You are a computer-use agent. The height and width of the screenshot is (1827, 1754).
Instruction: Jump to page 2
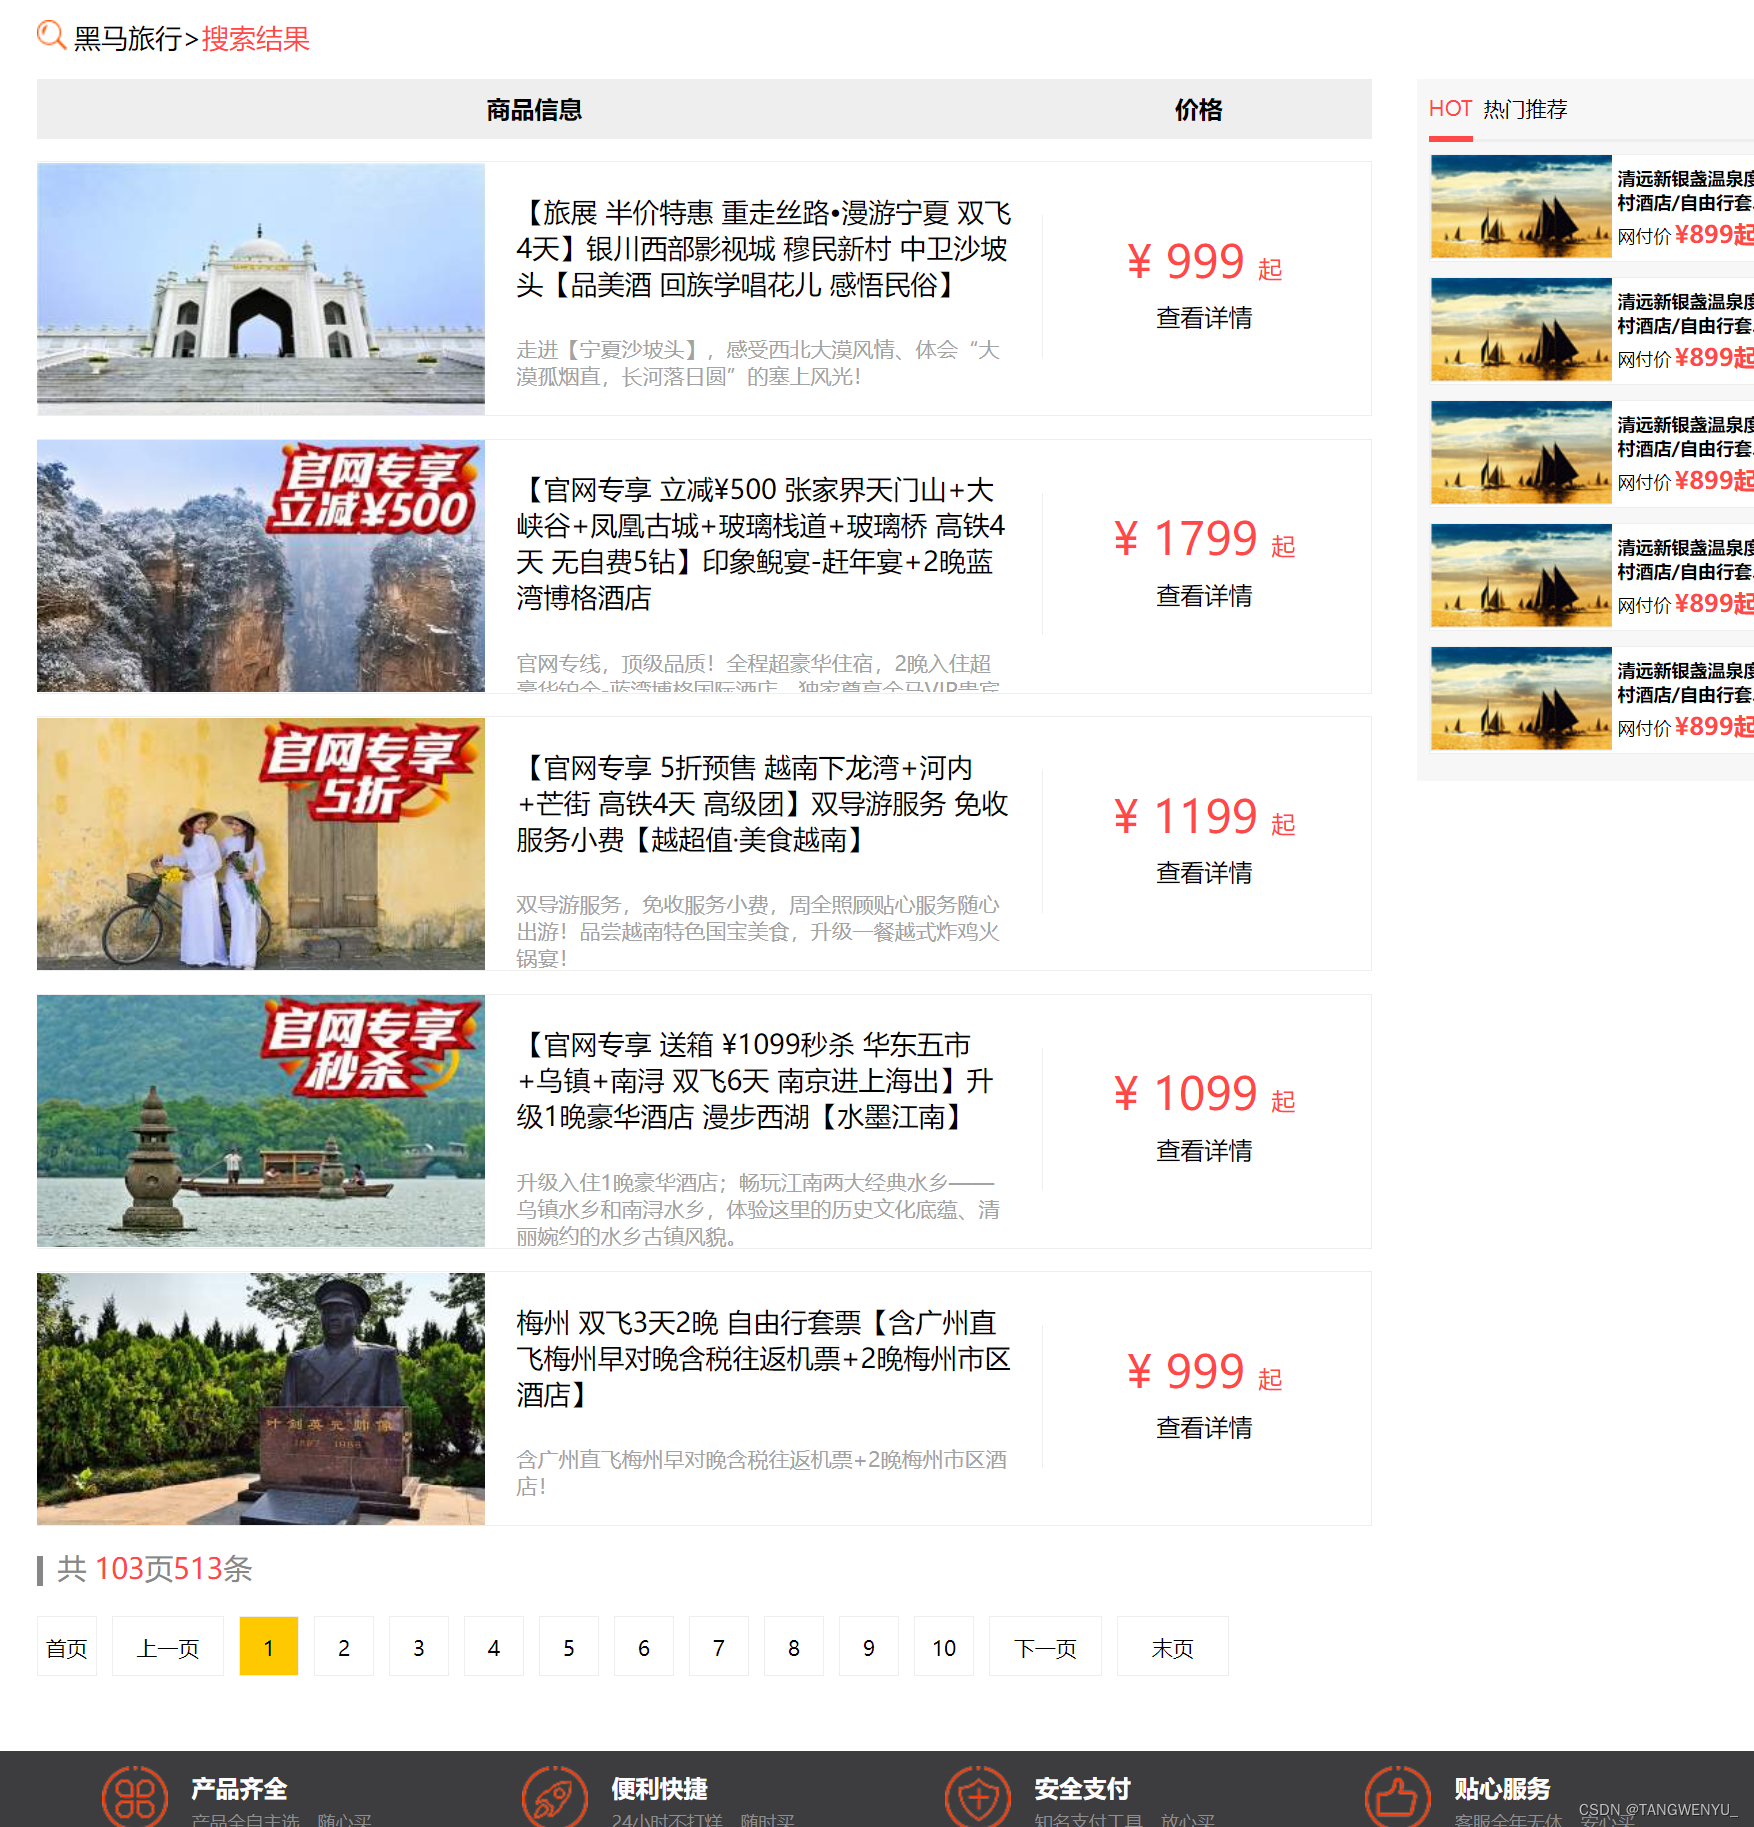[x=344, y=1647]
